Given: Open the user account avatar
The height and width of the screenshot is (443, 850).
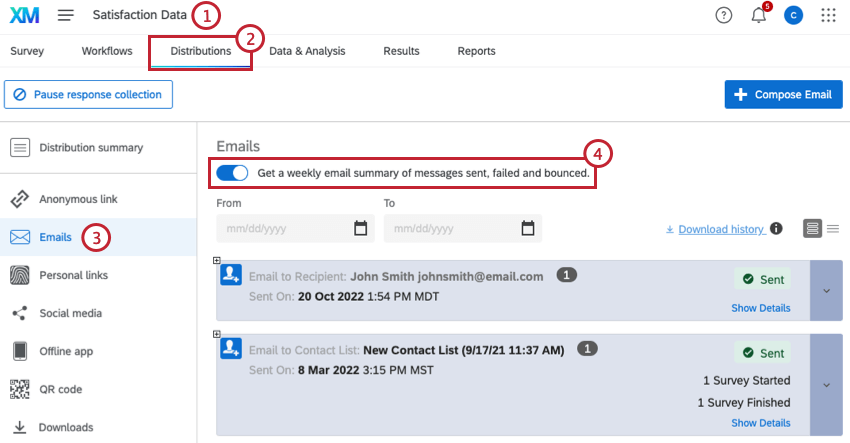Looking at the screenshot, I should [x=793, y=15].
